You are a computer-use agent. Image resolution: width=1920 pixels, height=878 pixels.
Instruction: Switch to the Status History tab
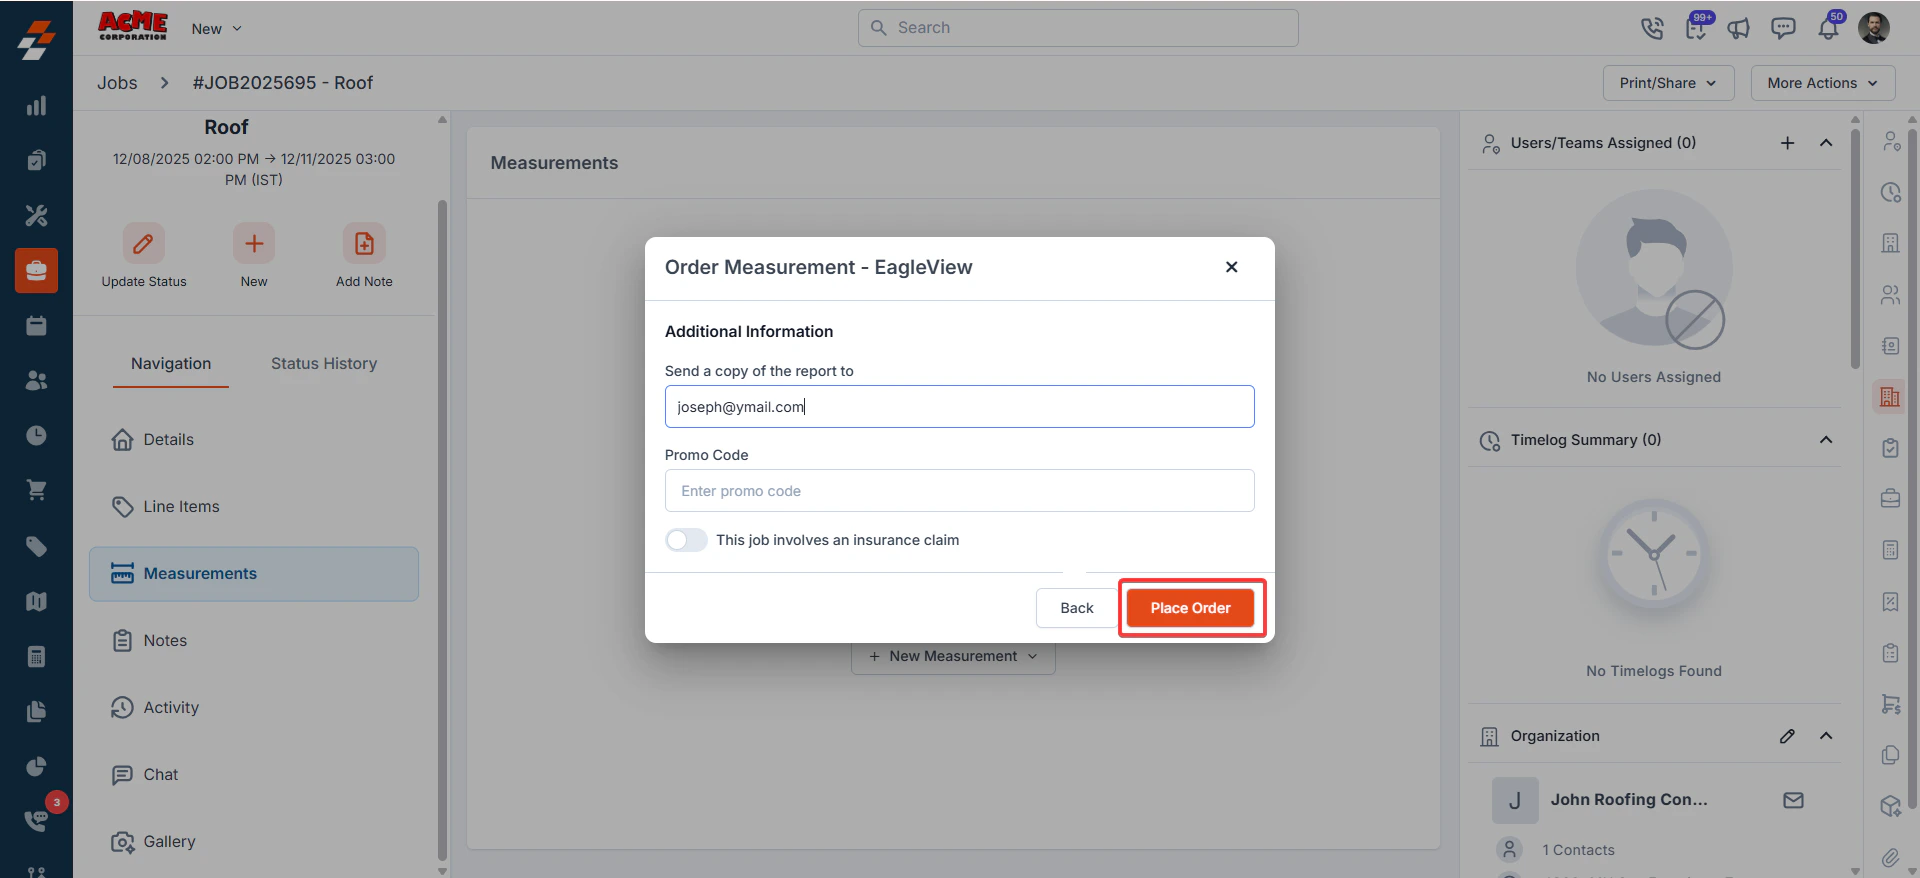(x=324, y=364)
